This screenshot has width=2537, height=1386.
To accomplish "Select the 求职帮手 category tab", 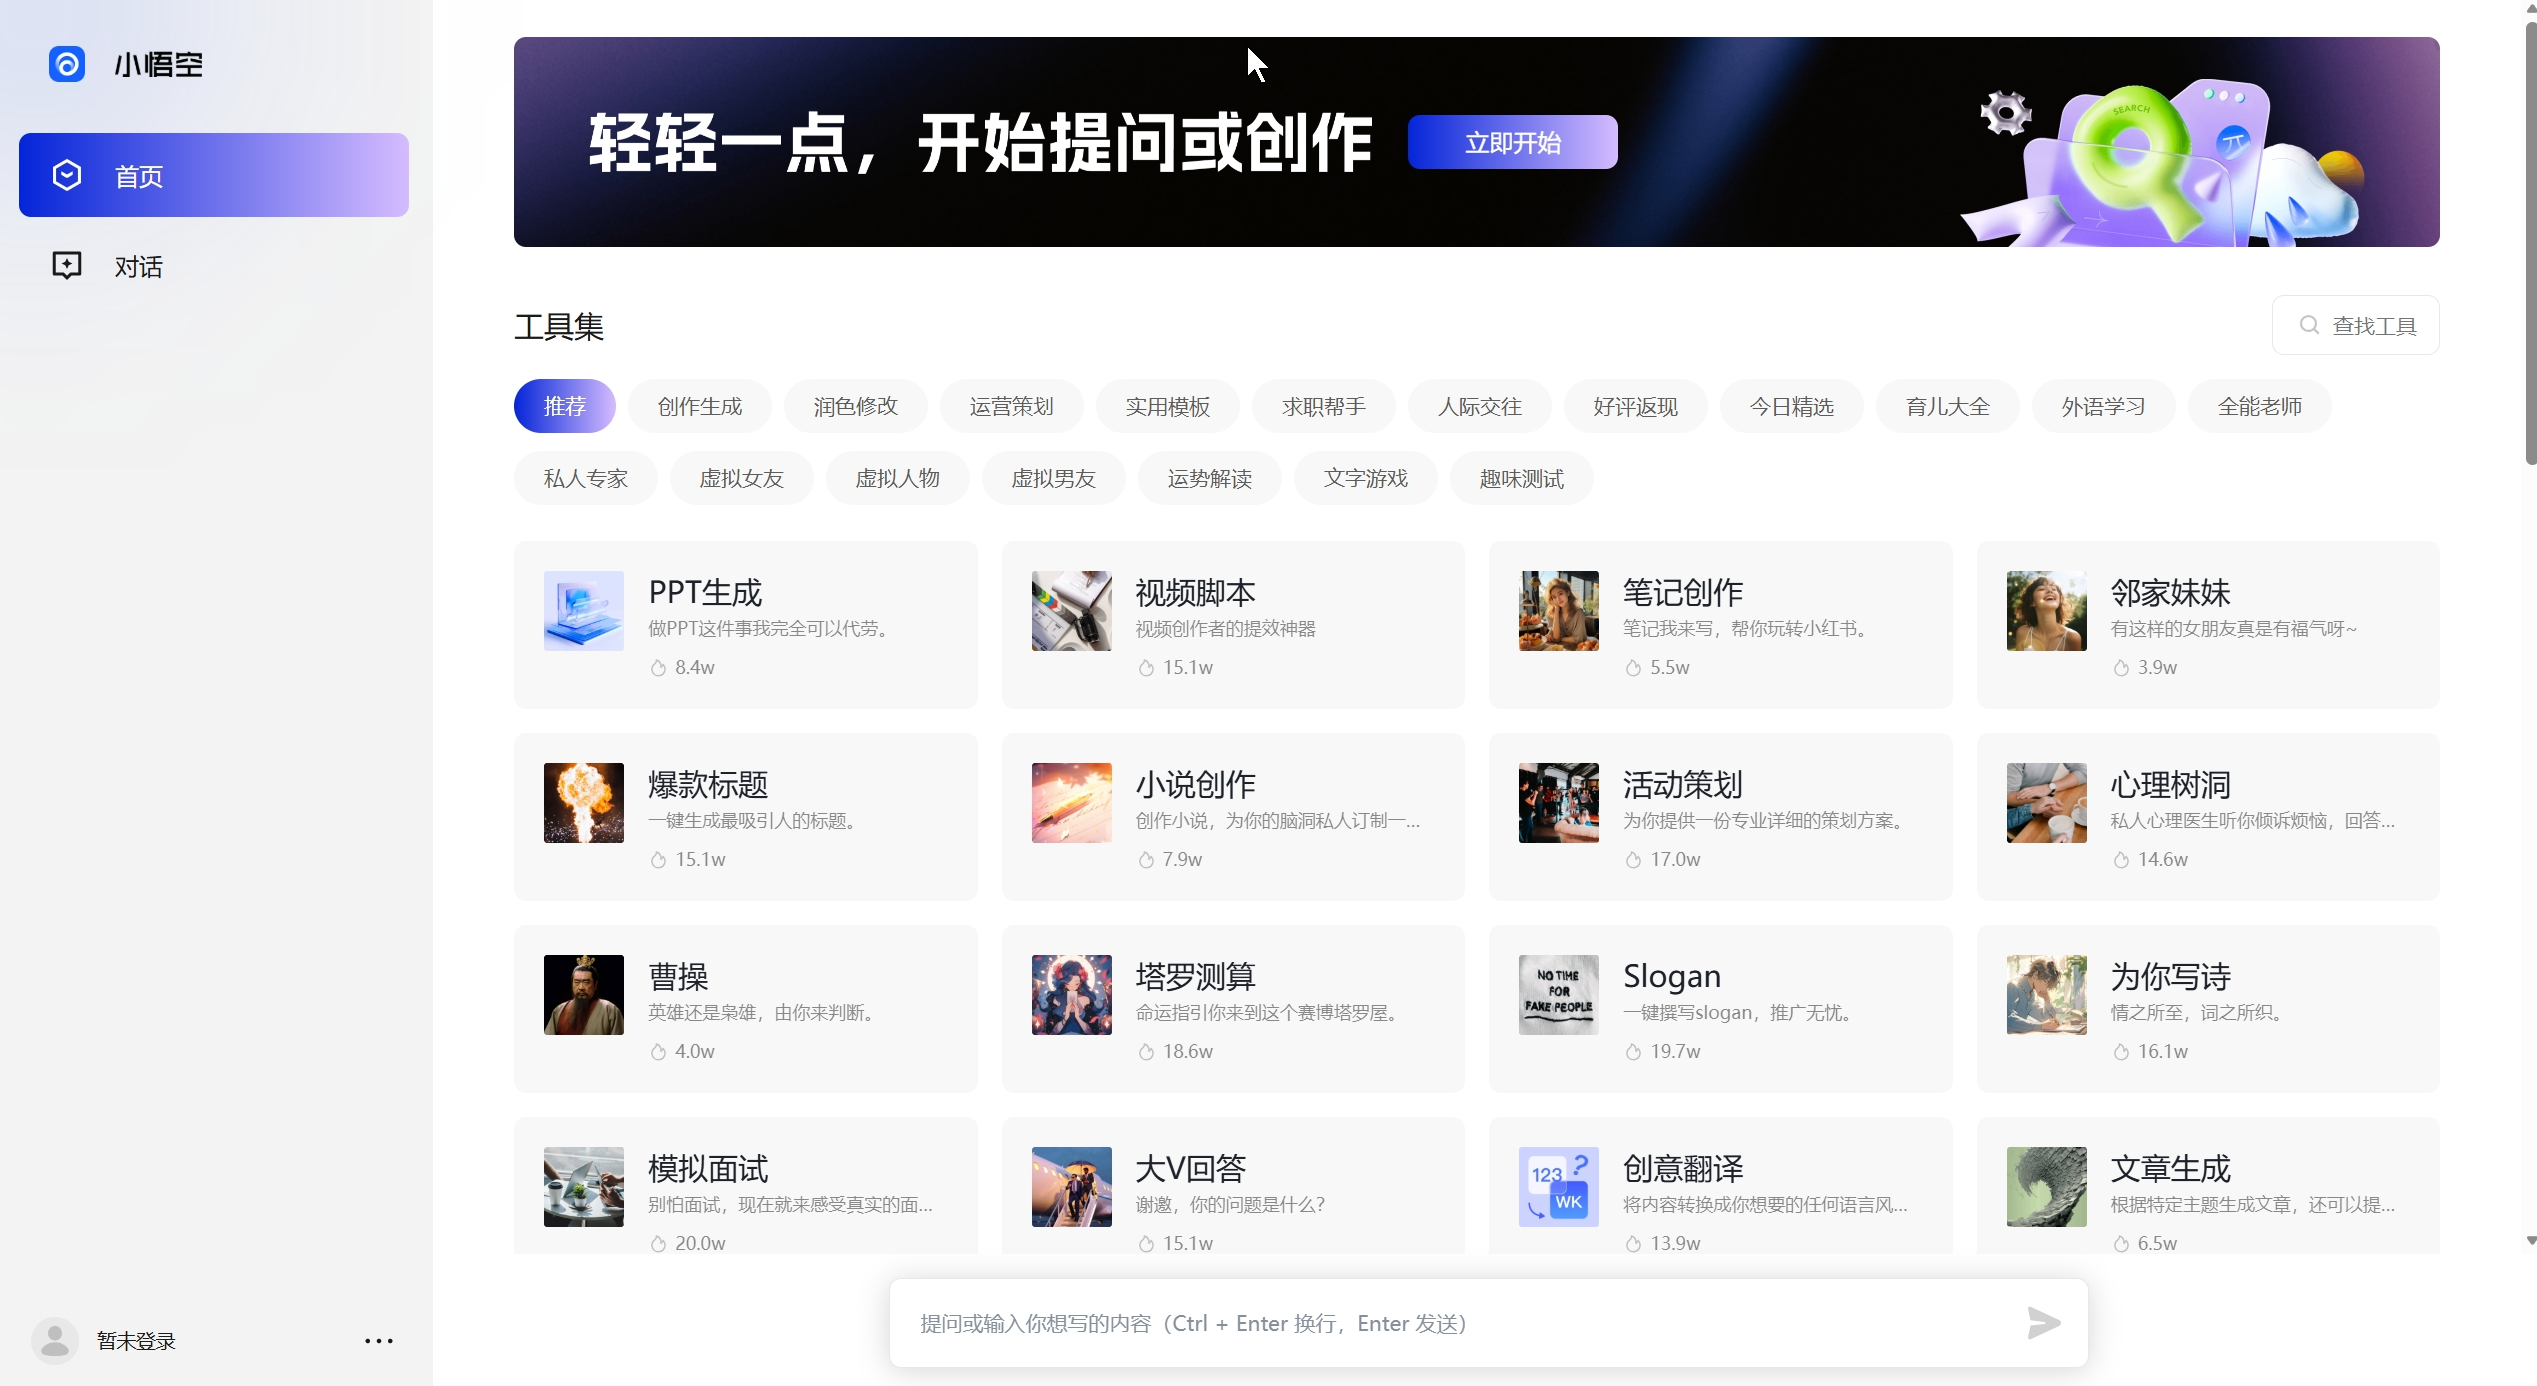I will (x=1324, y=407).
